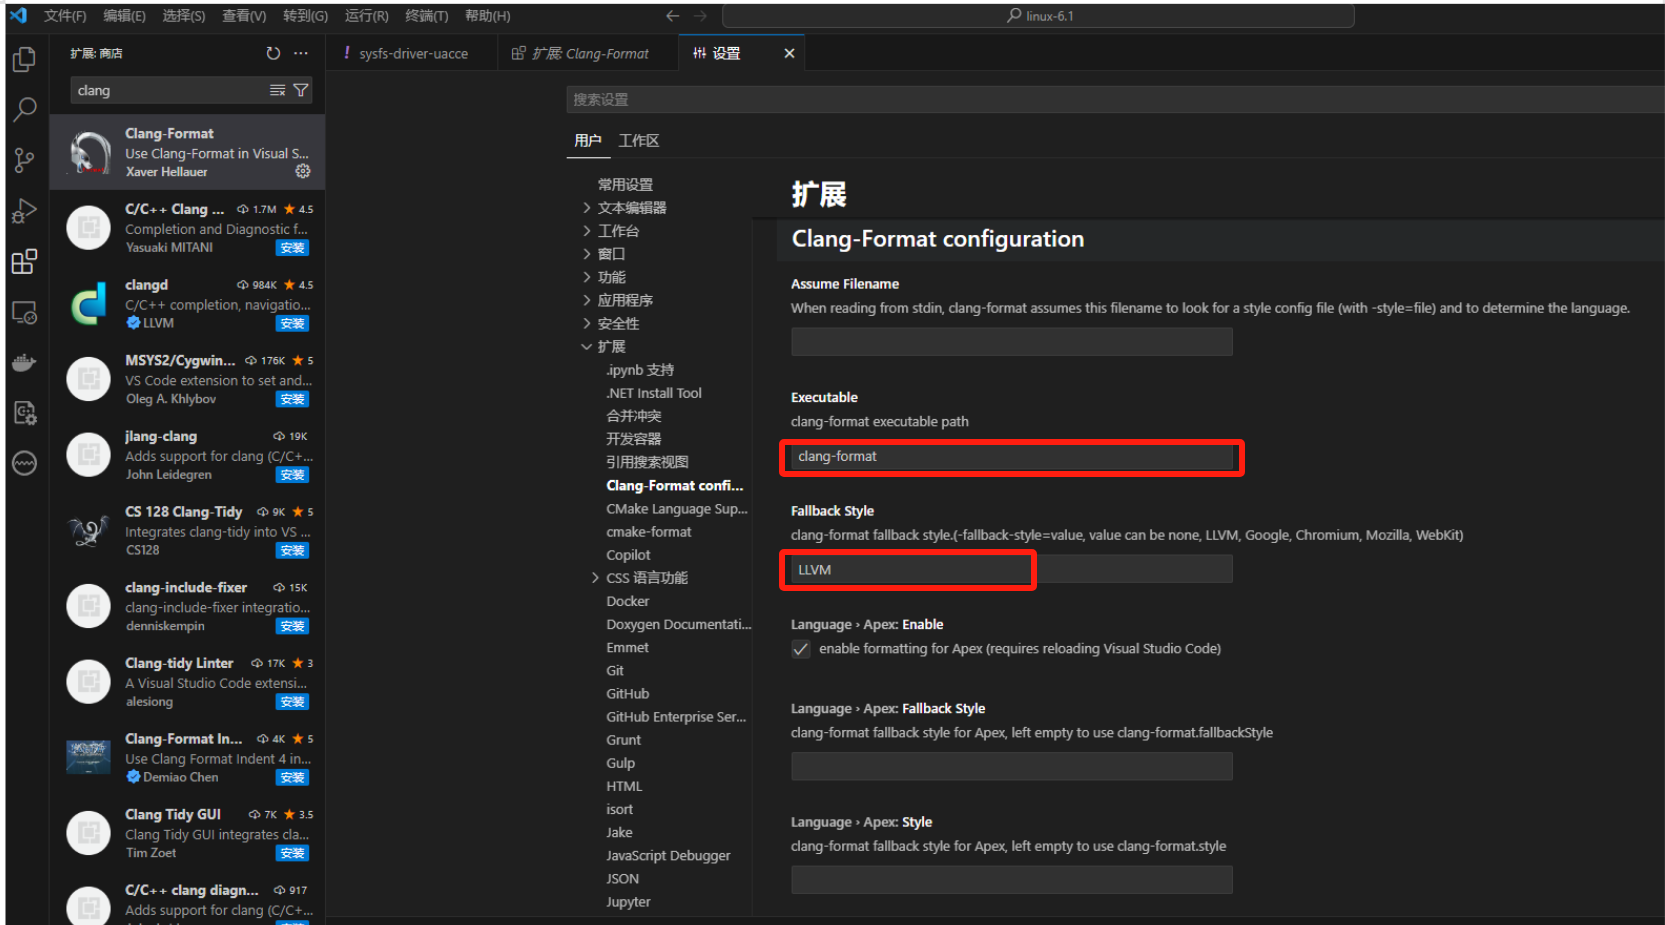1665x925 pixels.
Task: Expand the 功能 settings section
Action: click(x=587, y=277)
